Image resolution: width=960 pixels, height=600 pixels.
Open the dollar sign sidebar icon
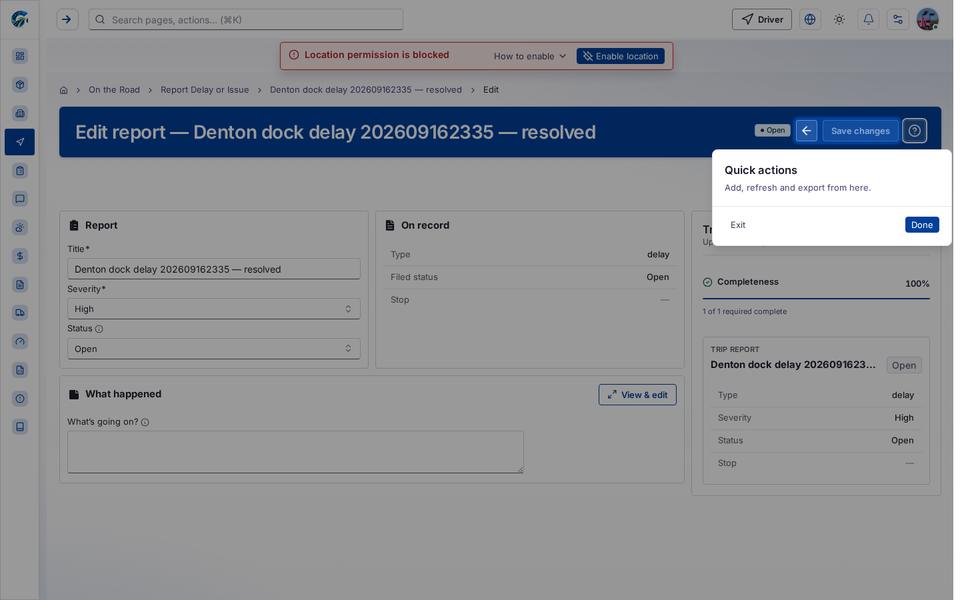[20, 256]
